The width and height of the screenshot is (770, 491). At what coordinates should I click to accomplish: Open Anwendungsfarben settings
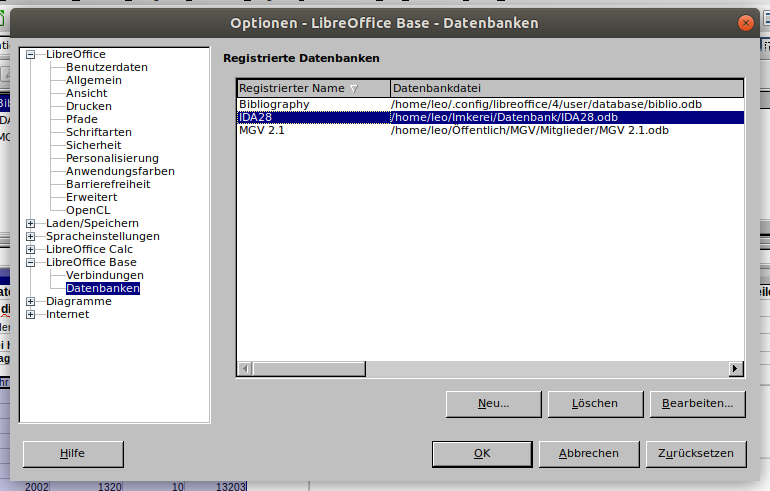coord(120,171)
